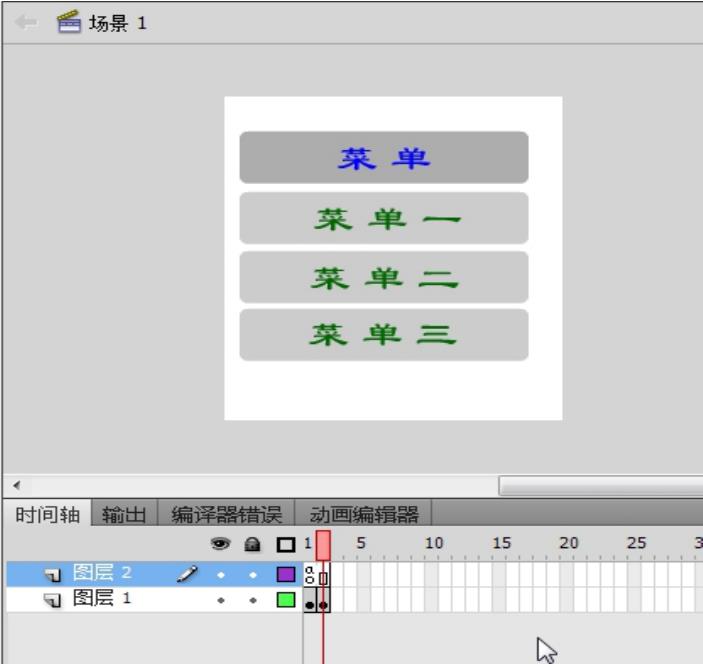
Task: Click the stage scrollbar left arrow
Action: [17, 485]
